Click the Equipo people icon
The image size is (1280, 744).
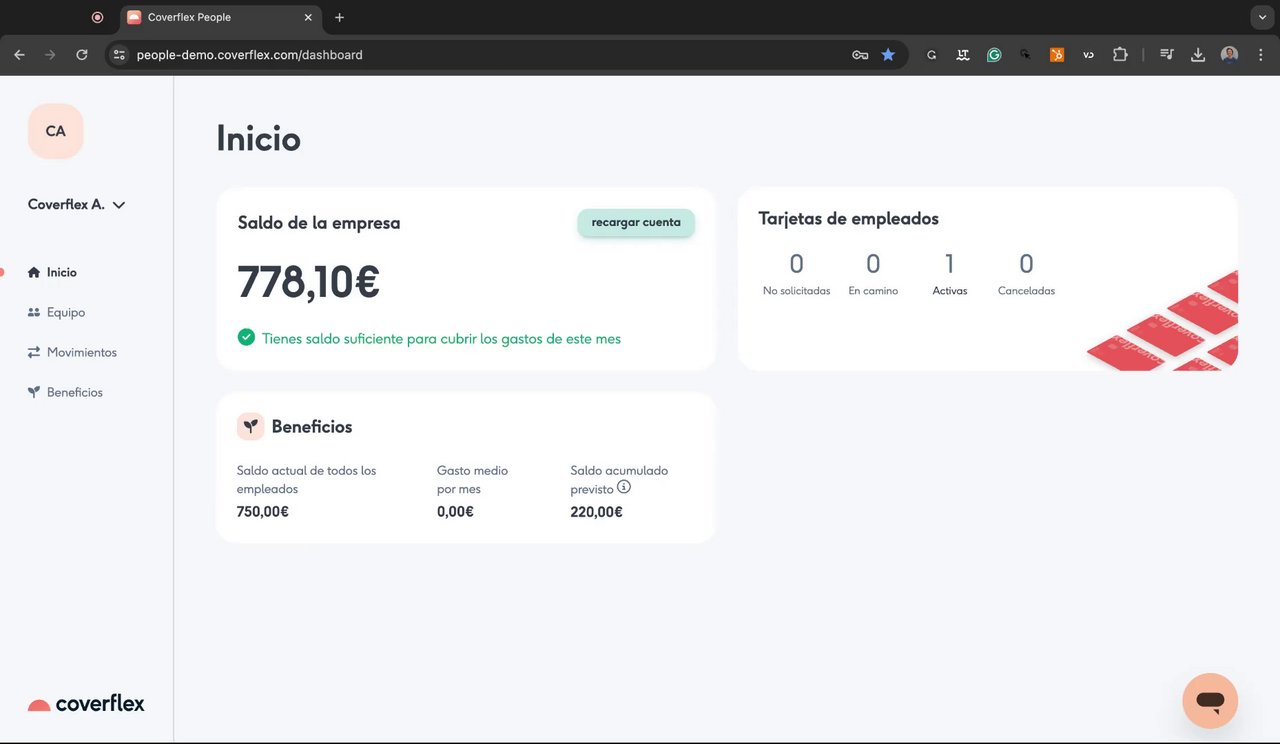[x=34, y=312]
